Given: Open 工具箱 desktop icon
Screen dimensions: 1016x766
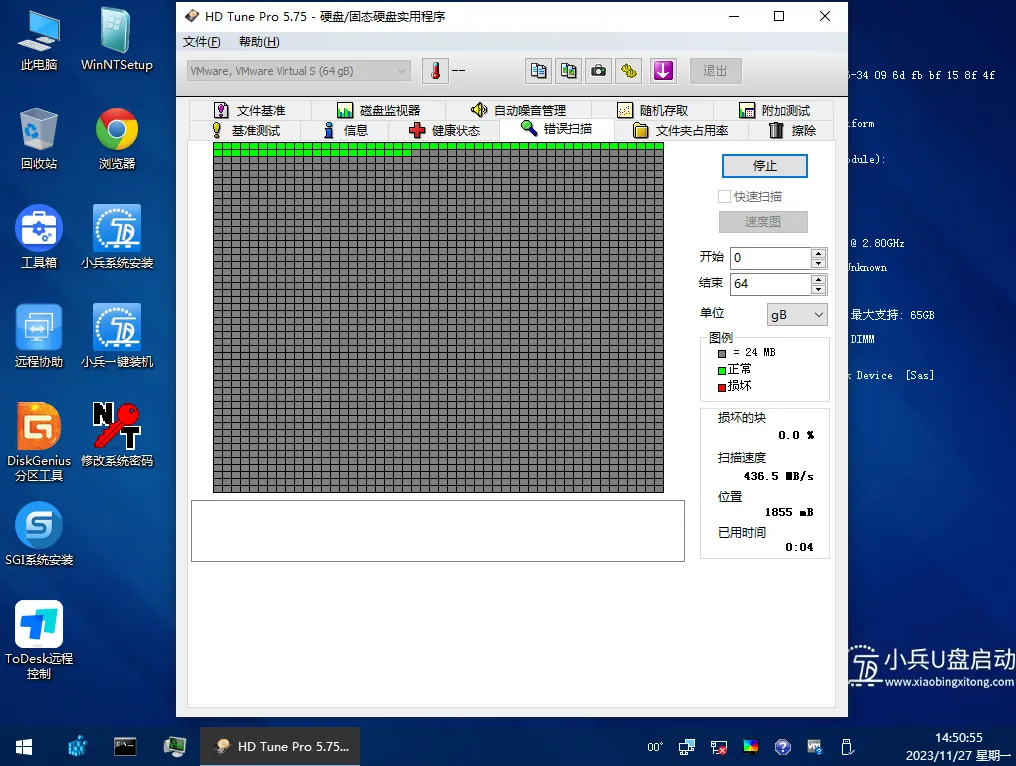Looking at the screenshot, I should click(x=39, y=238).
